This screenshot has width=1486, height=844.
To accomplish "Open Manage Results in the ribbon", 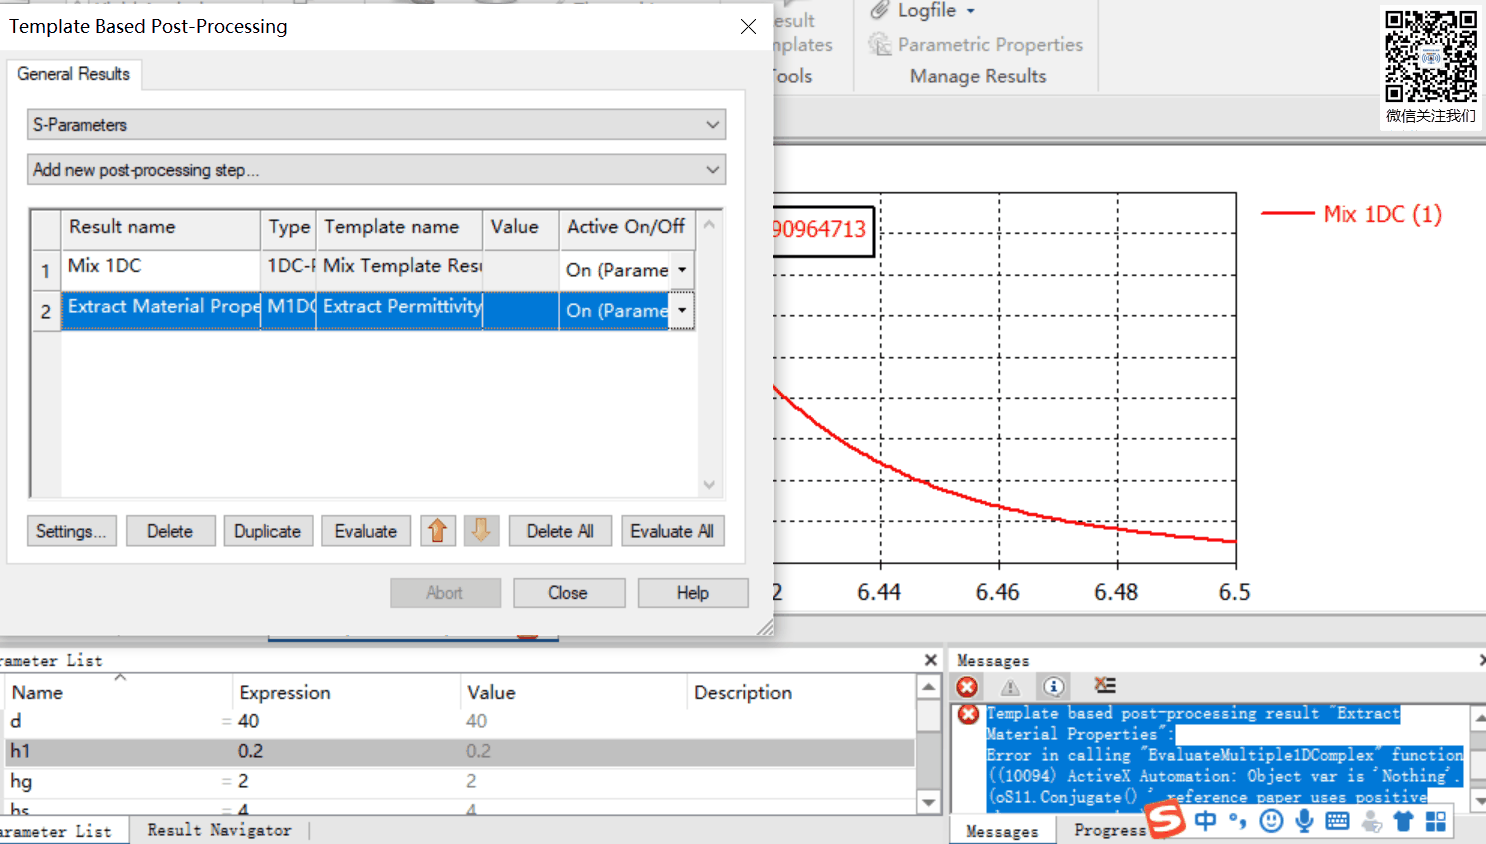I will 978,76.
